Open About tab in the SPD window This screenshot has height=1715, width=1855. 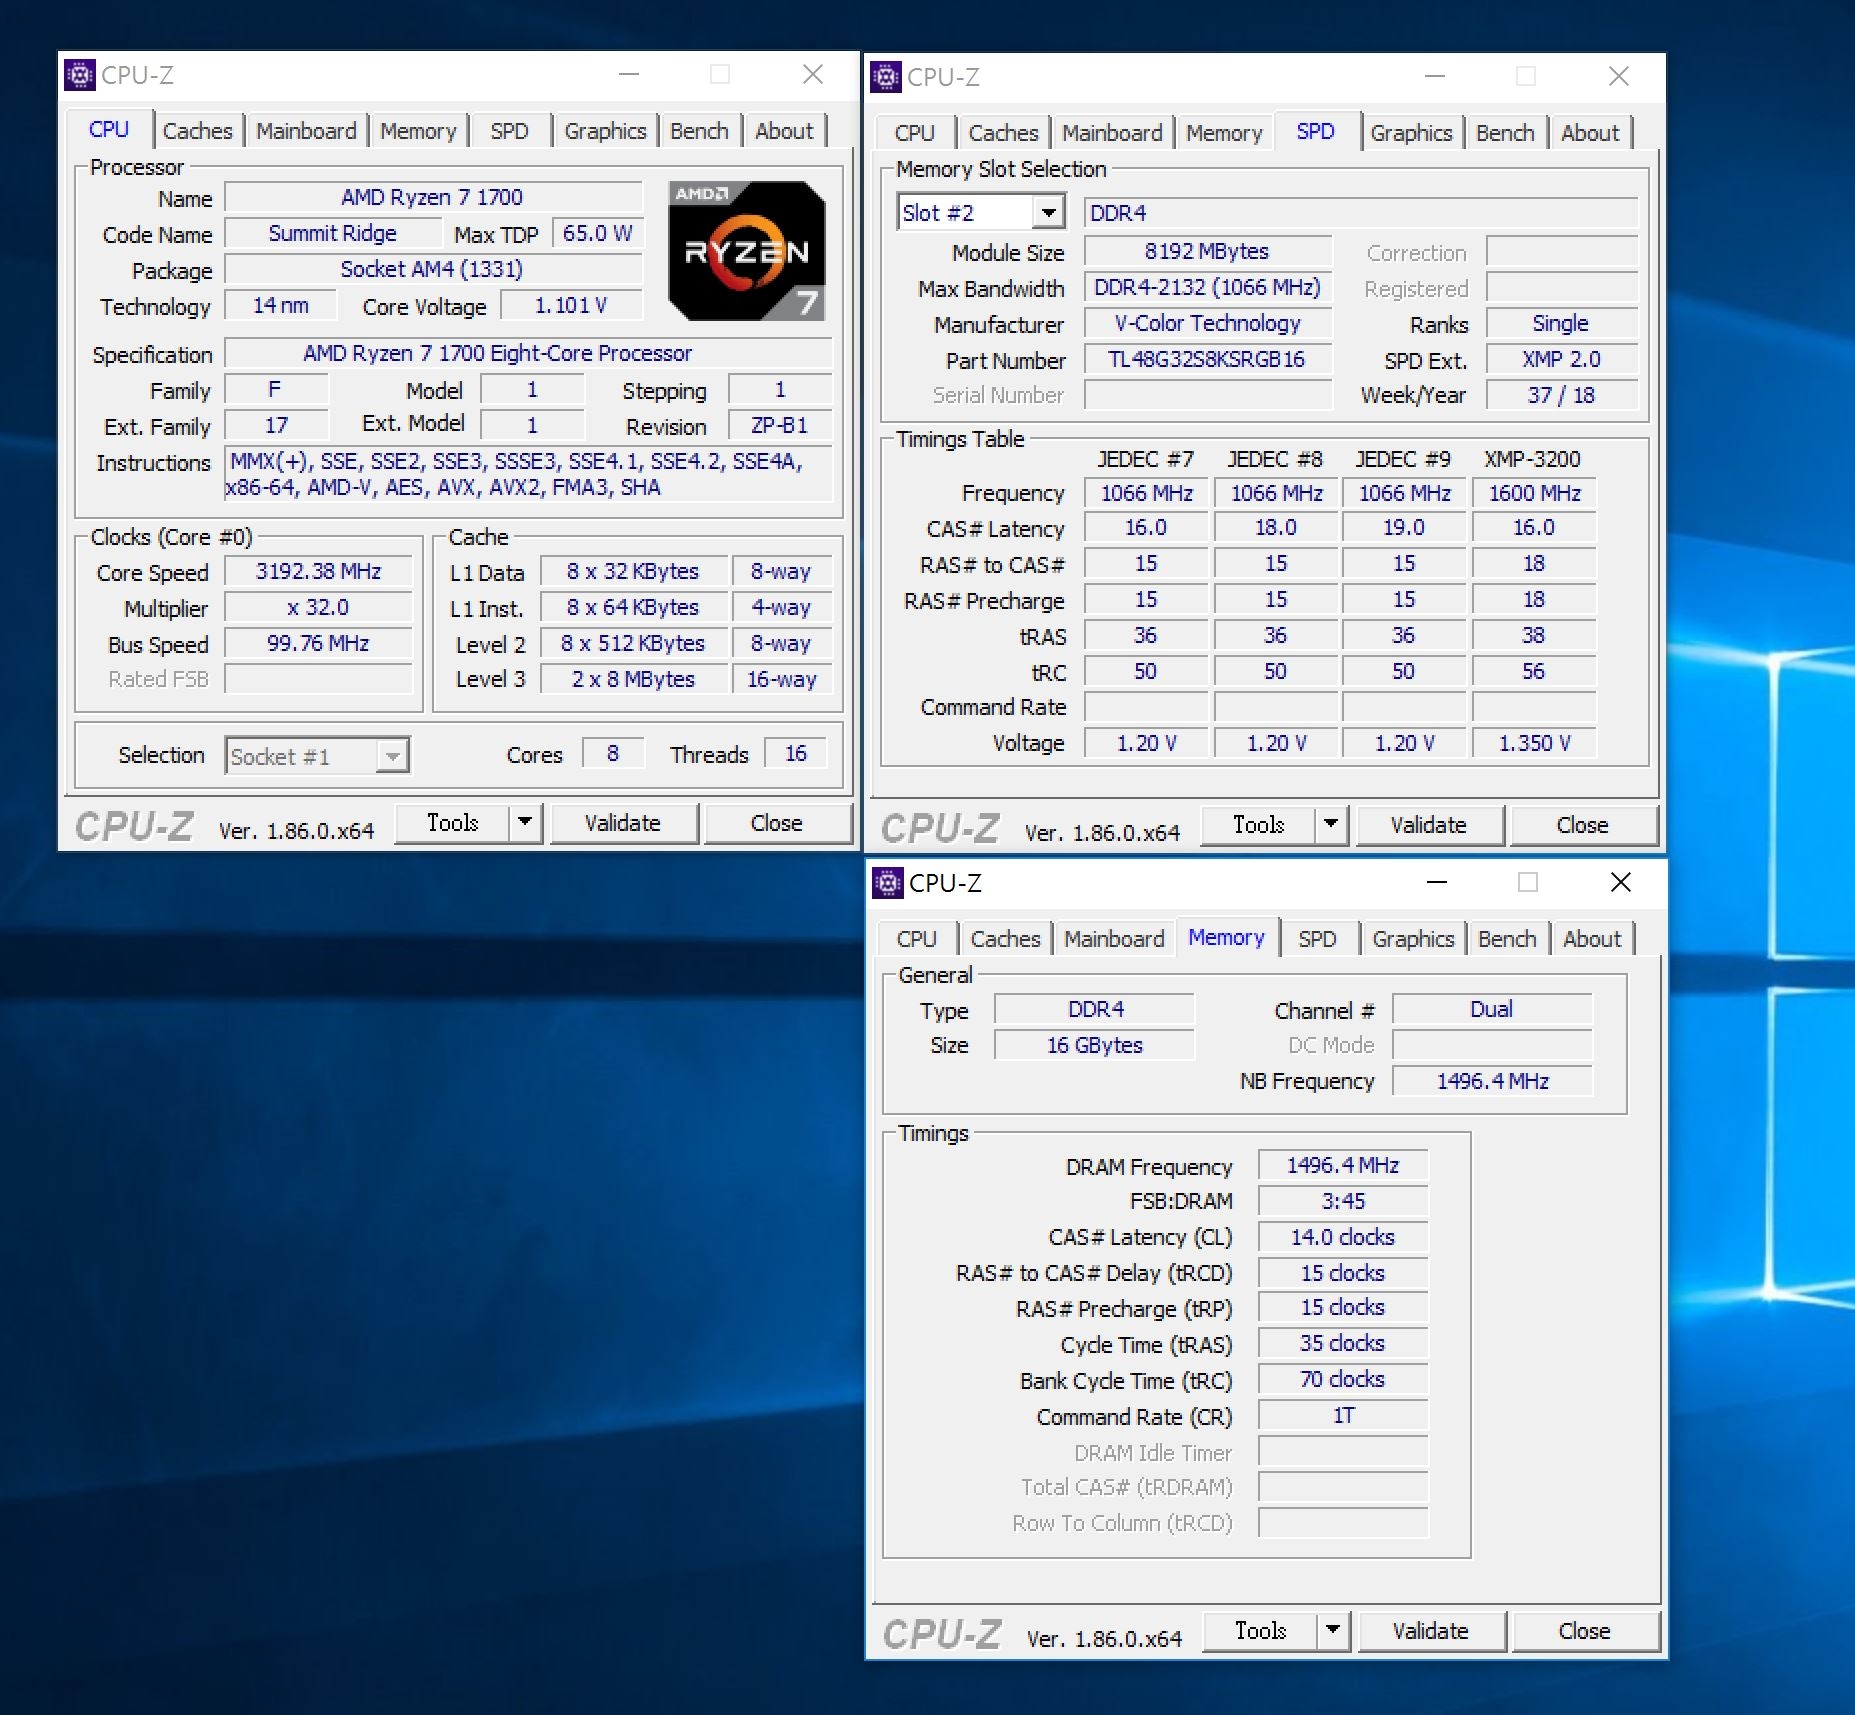(1590, 133)
